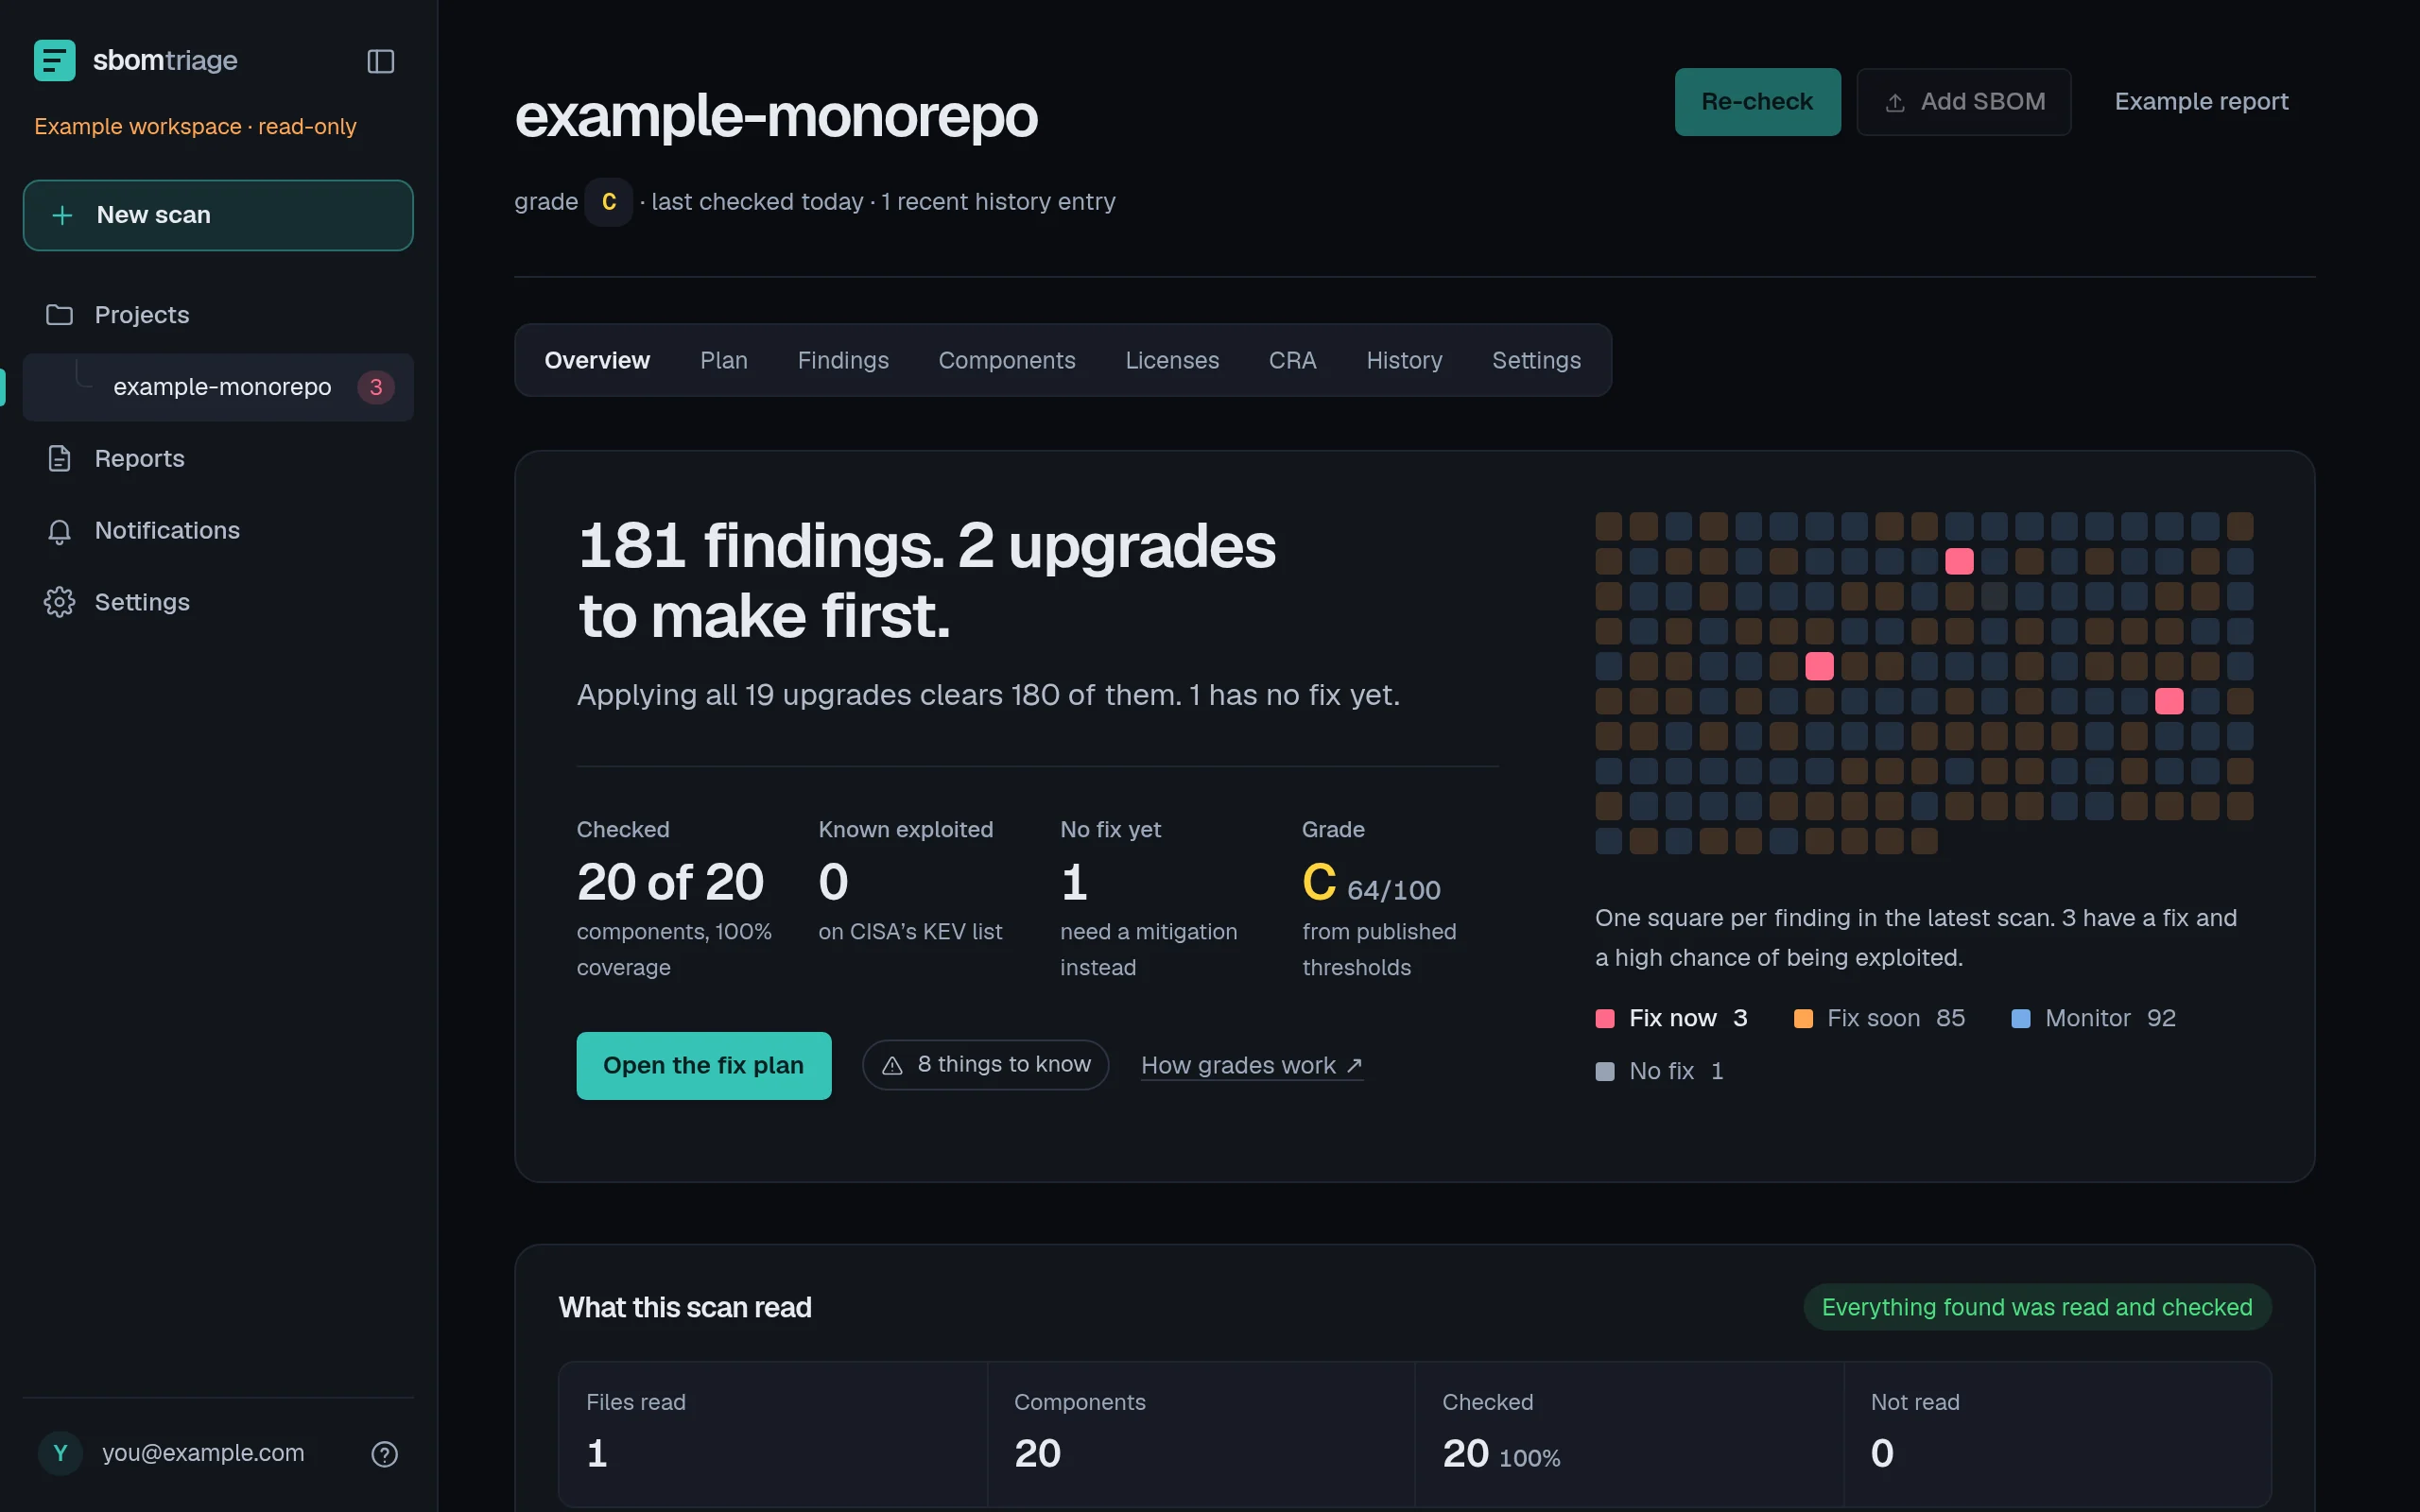
Task: Click the 'No fix yet' value 1
Action: pos(1074,882)
